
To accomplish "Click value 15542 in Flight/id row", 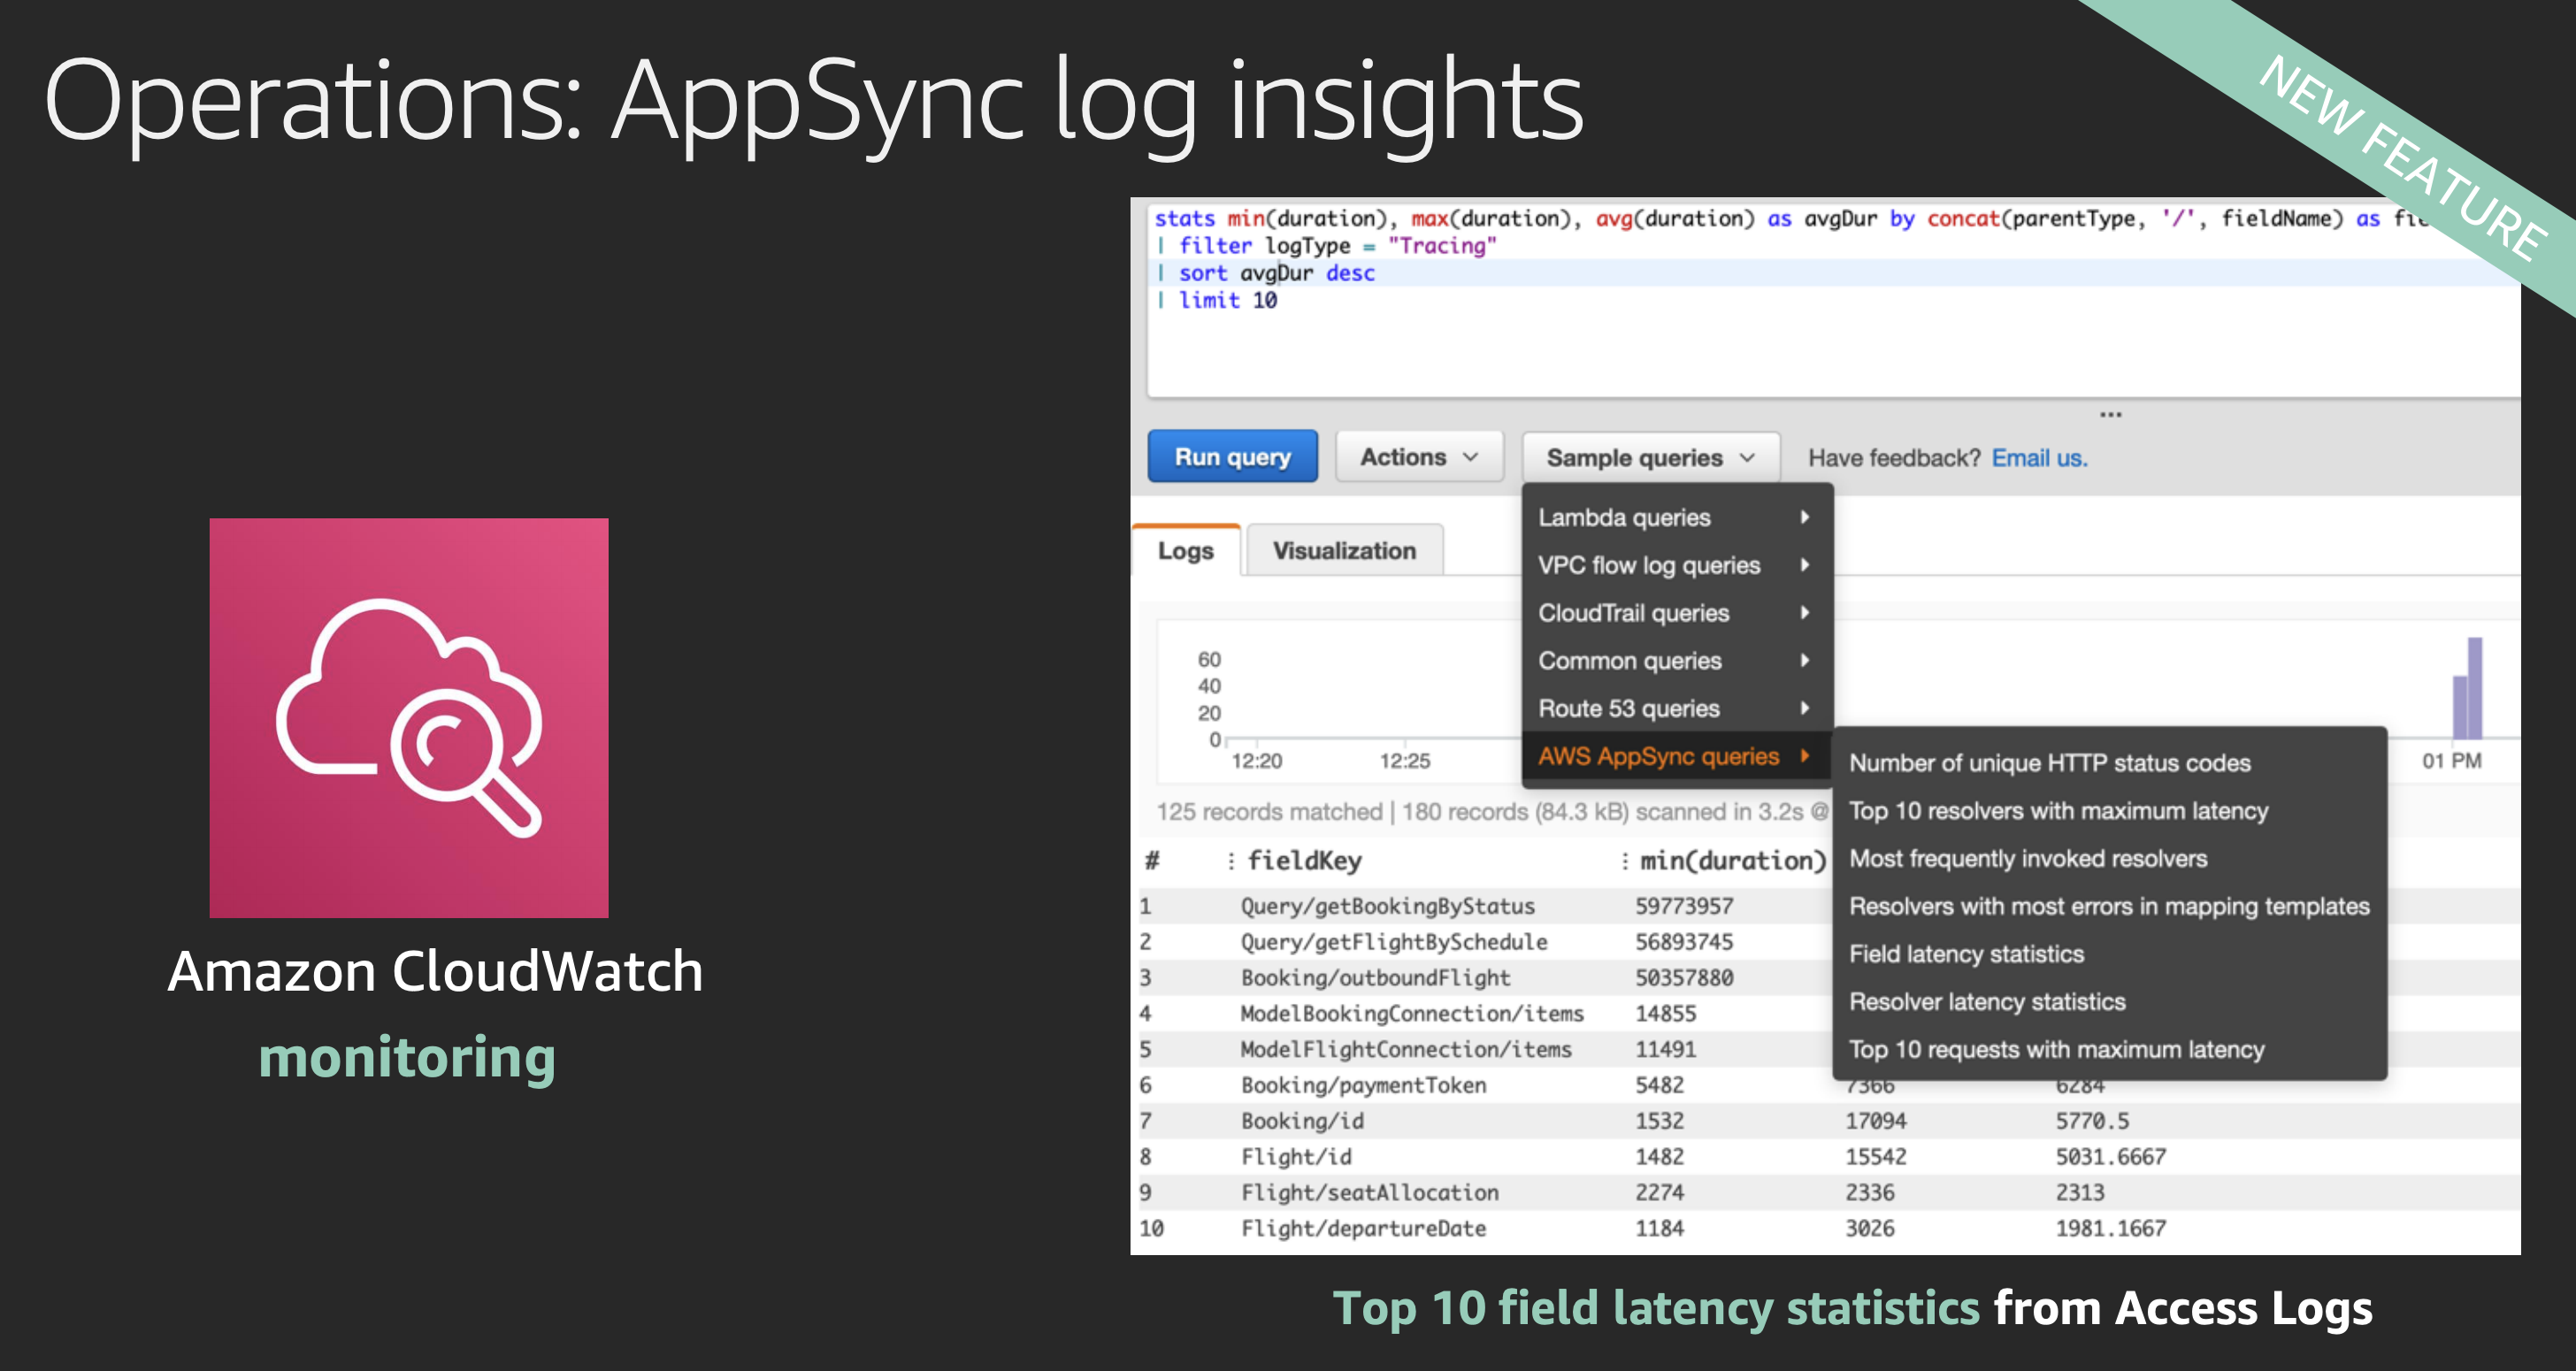I will pyautogui.click(x=1875, y=1158).
